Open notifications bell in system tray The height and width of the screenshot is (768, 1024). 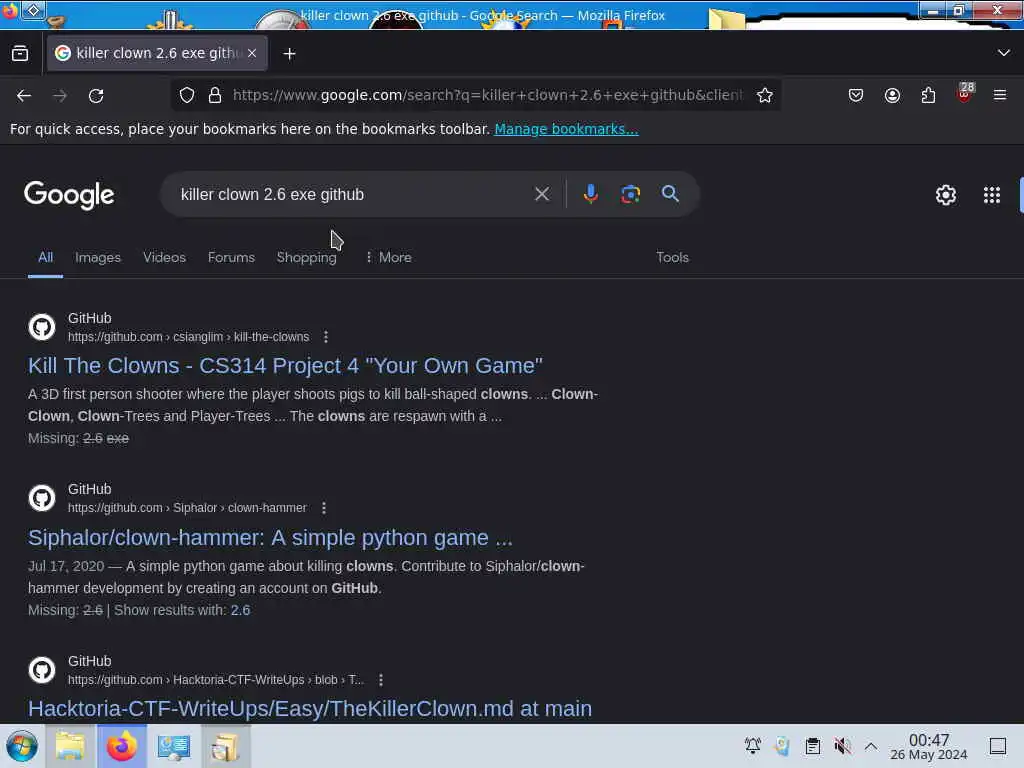752,745
